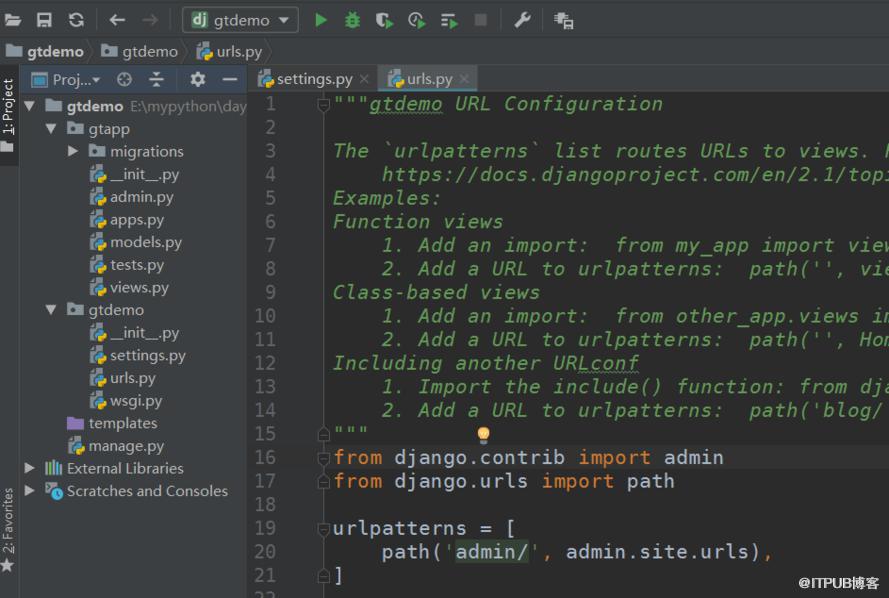
Task: Toggle the 2: Favorites side tool window
Action: [x=8, y=529]
